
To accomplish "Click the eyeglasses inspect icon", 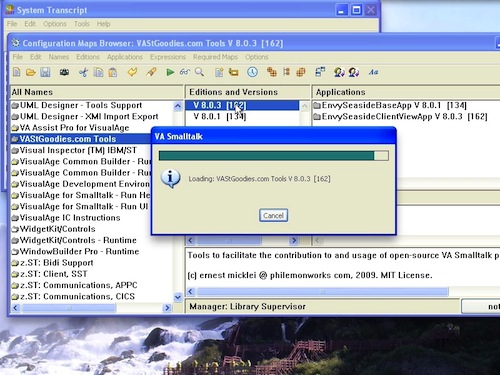I will pos(185,72).
